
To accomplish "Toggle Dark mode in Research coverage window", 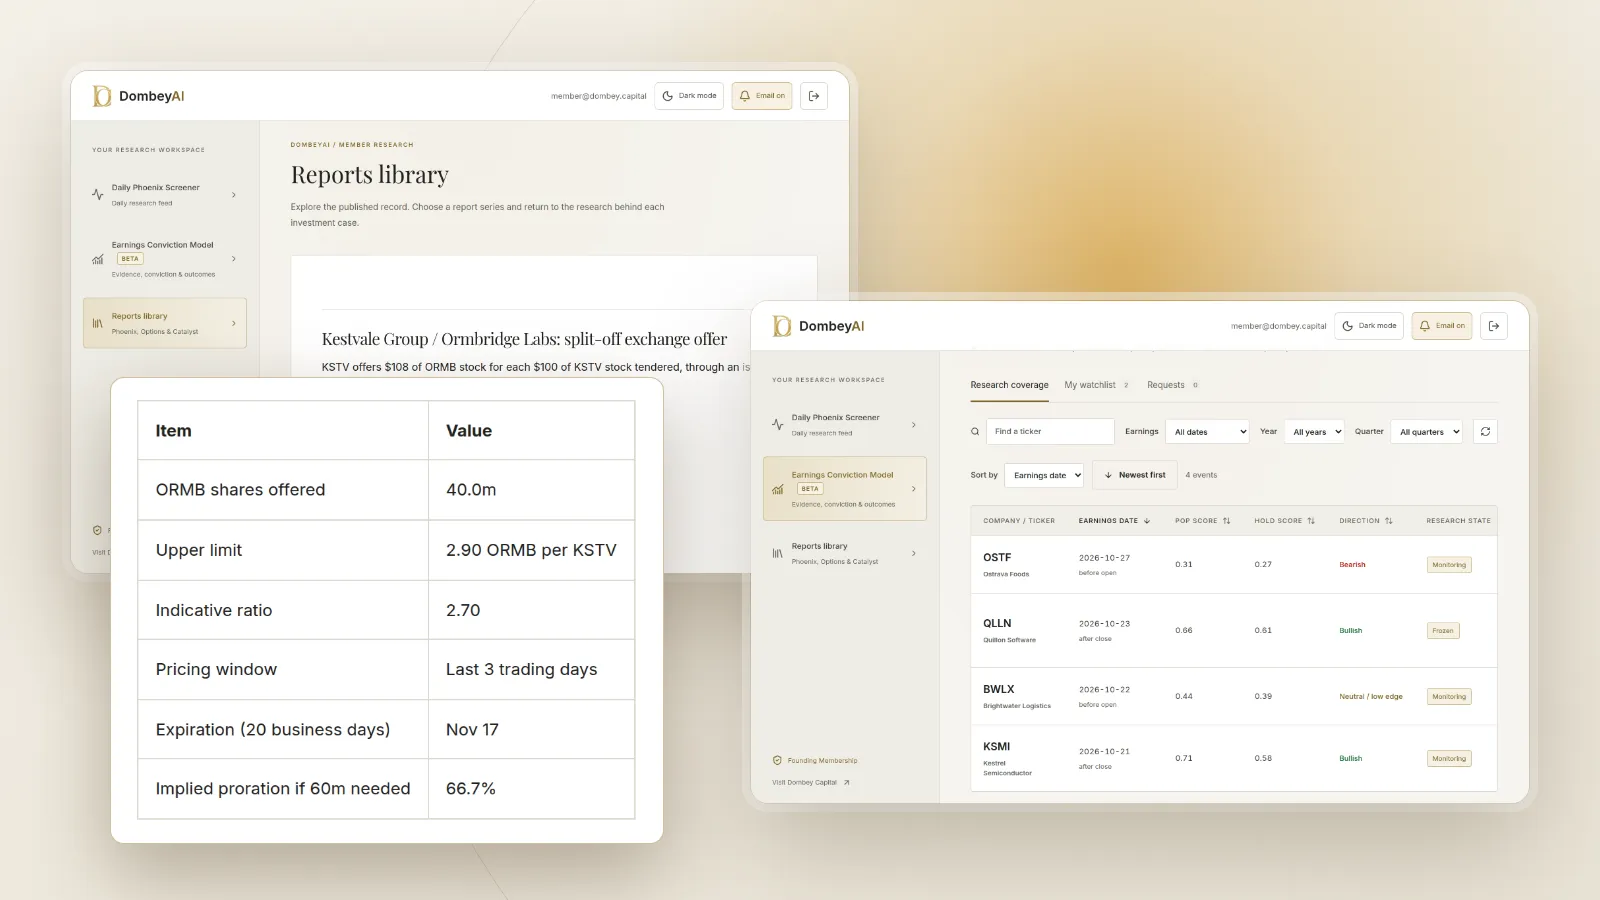I will [x=1369, y=326].
